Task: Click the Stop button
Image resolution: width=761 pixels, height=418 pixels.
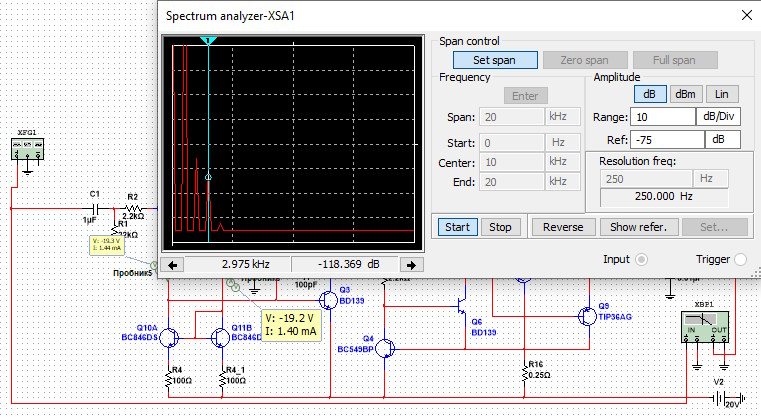Action: pyautogui.click(x=500, y=226)
